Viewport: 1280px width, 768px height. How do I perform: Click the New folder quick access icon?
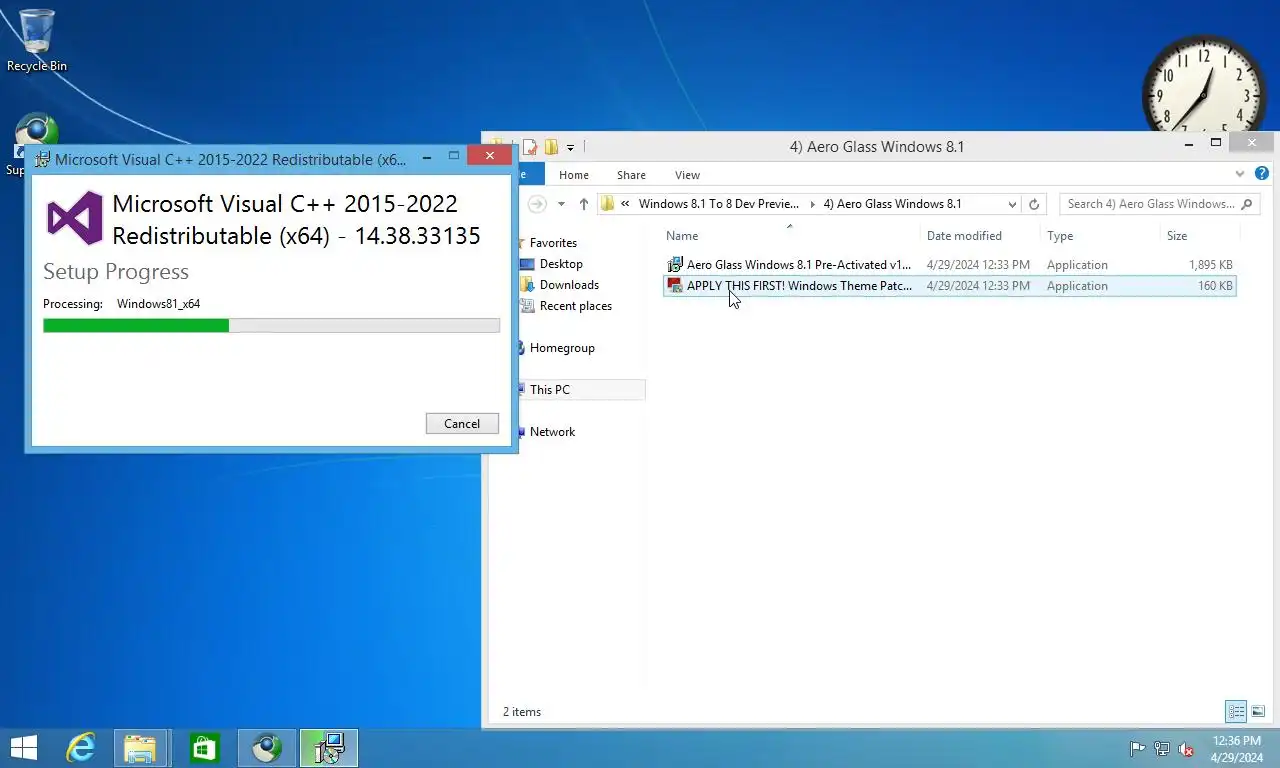[551, 147]
